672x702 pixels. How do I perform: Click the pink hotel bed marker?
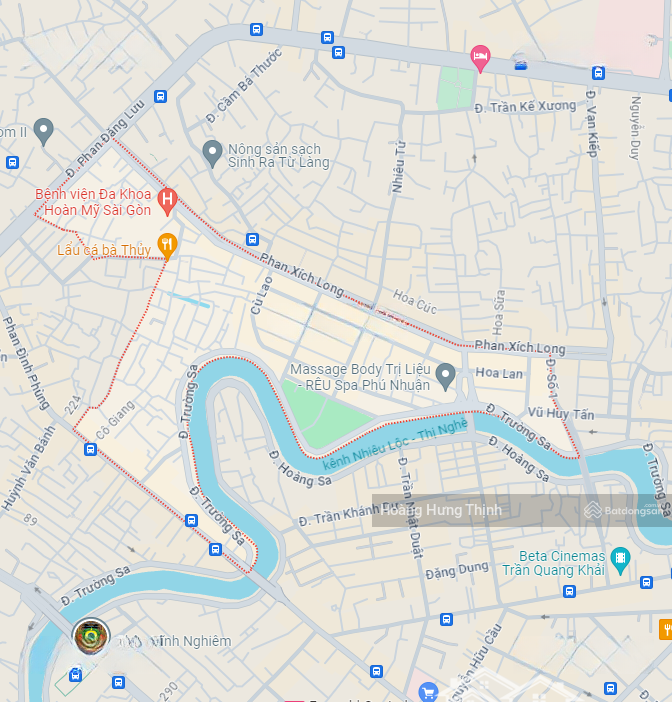pos(480,58)
